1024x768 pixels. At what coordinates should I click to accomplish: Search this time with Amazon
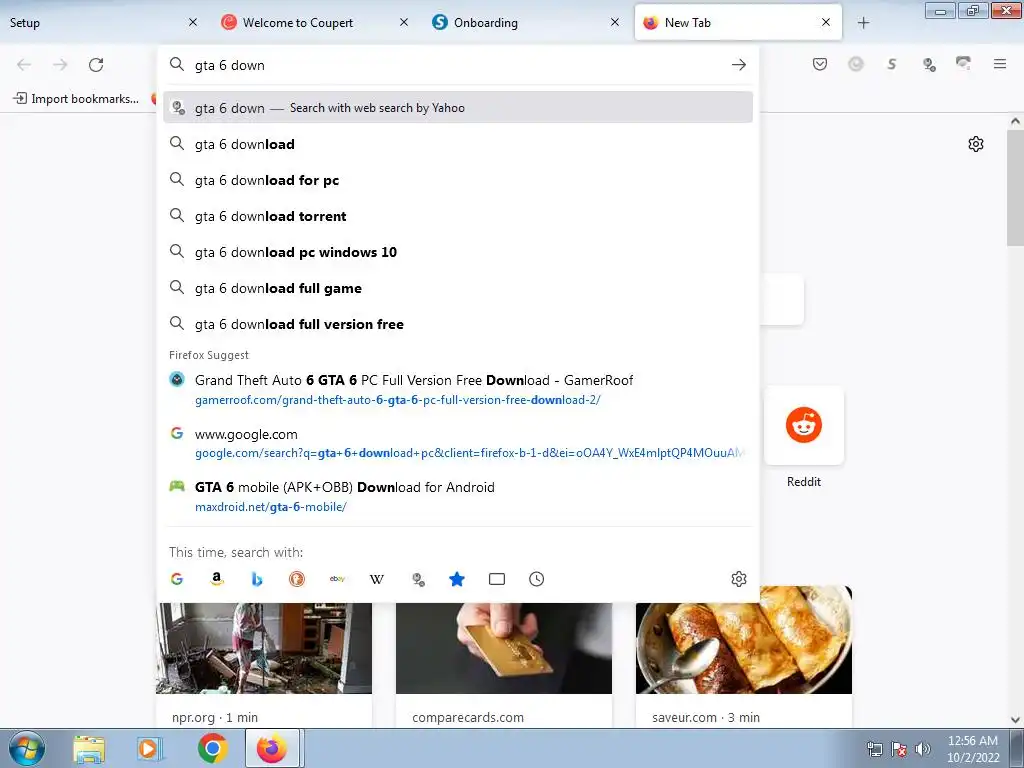[217, 579]
